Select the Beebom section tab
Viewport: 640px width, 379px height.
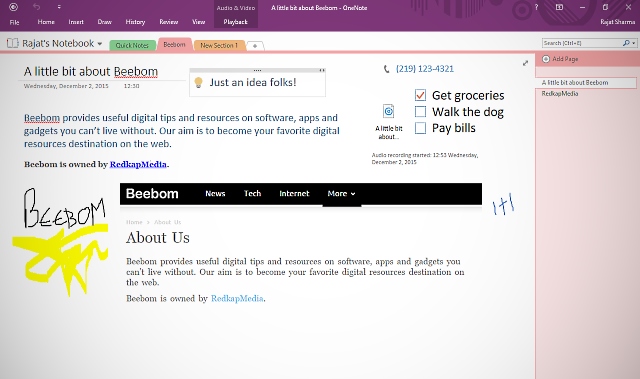tap(174, 44)
